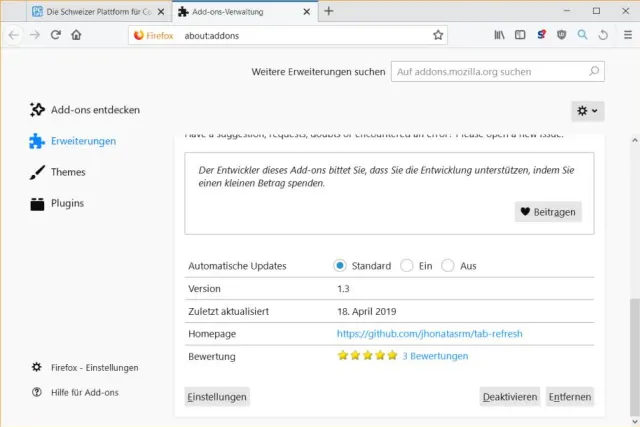Image resolution: width=640 pixels, height=427 pixels.
Task: Click the five-star rating
Action: (367, 356)
